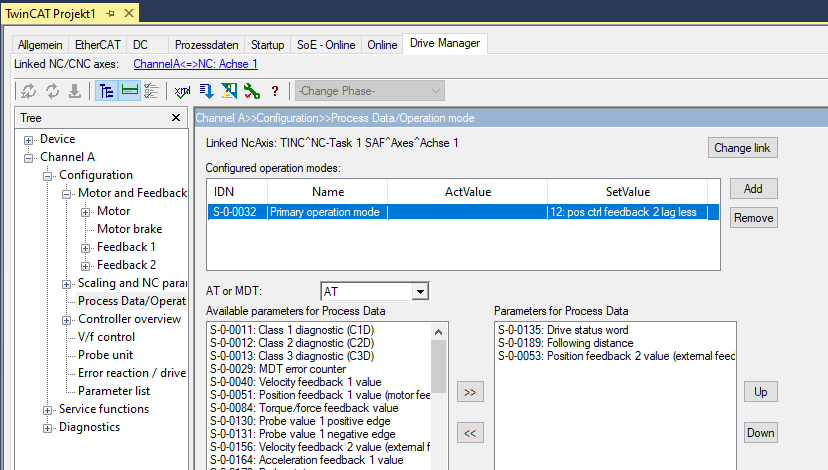Click the teal diagram icon with red cross
This screenshot has height=470, width=828.
pyautogui.click(x=229, y=91)
